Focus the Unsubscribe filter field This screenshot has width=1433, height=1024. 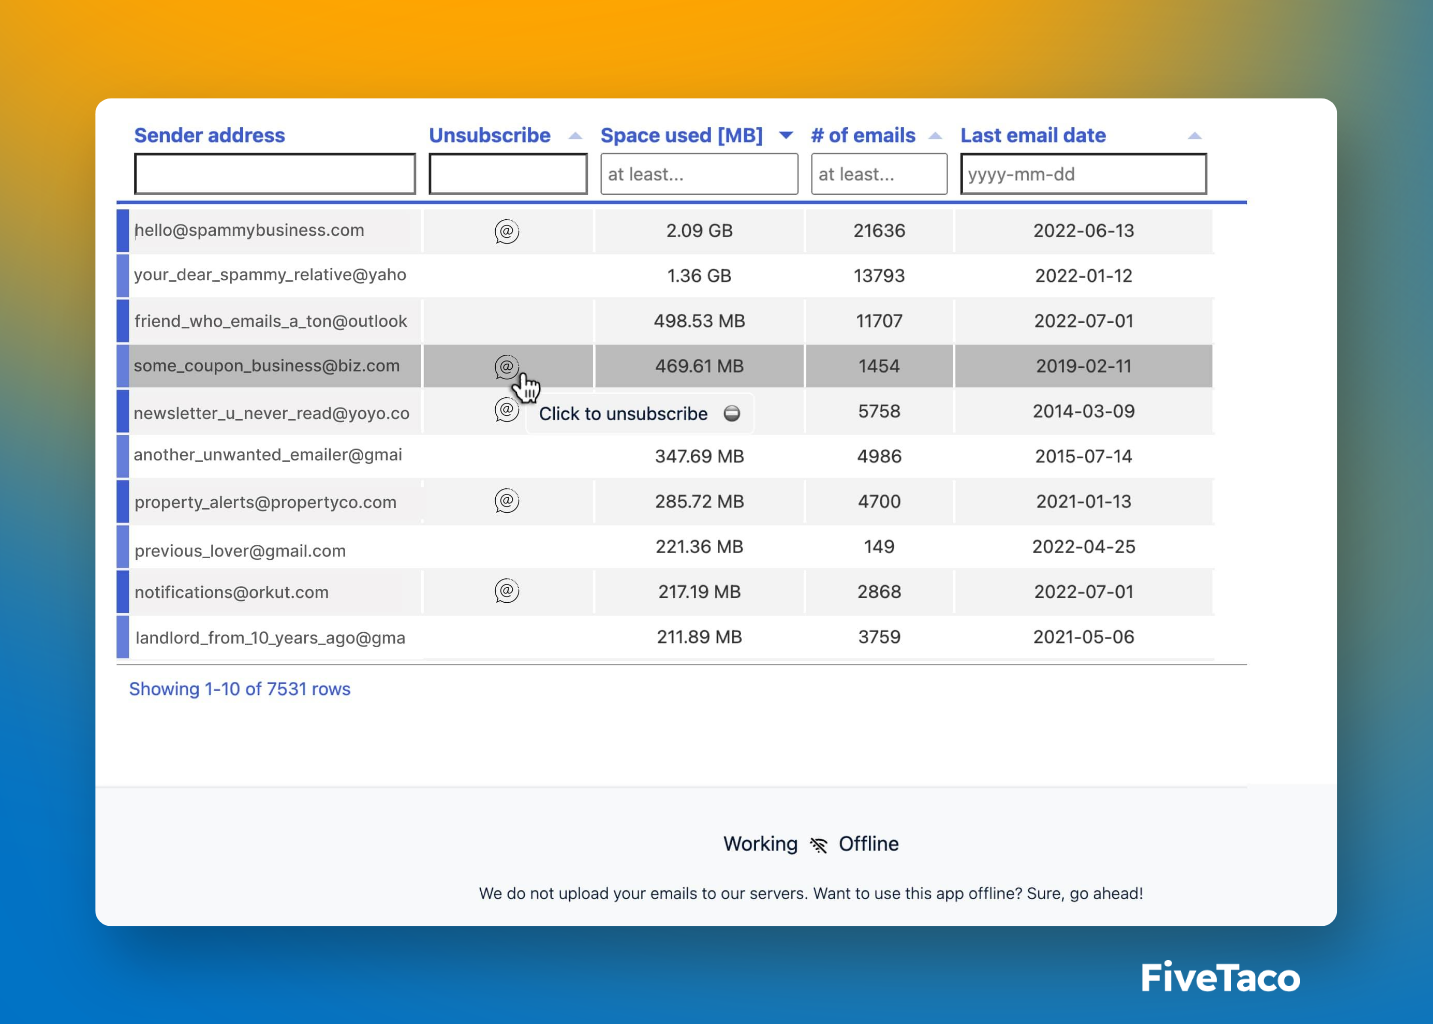pos(508,174)
